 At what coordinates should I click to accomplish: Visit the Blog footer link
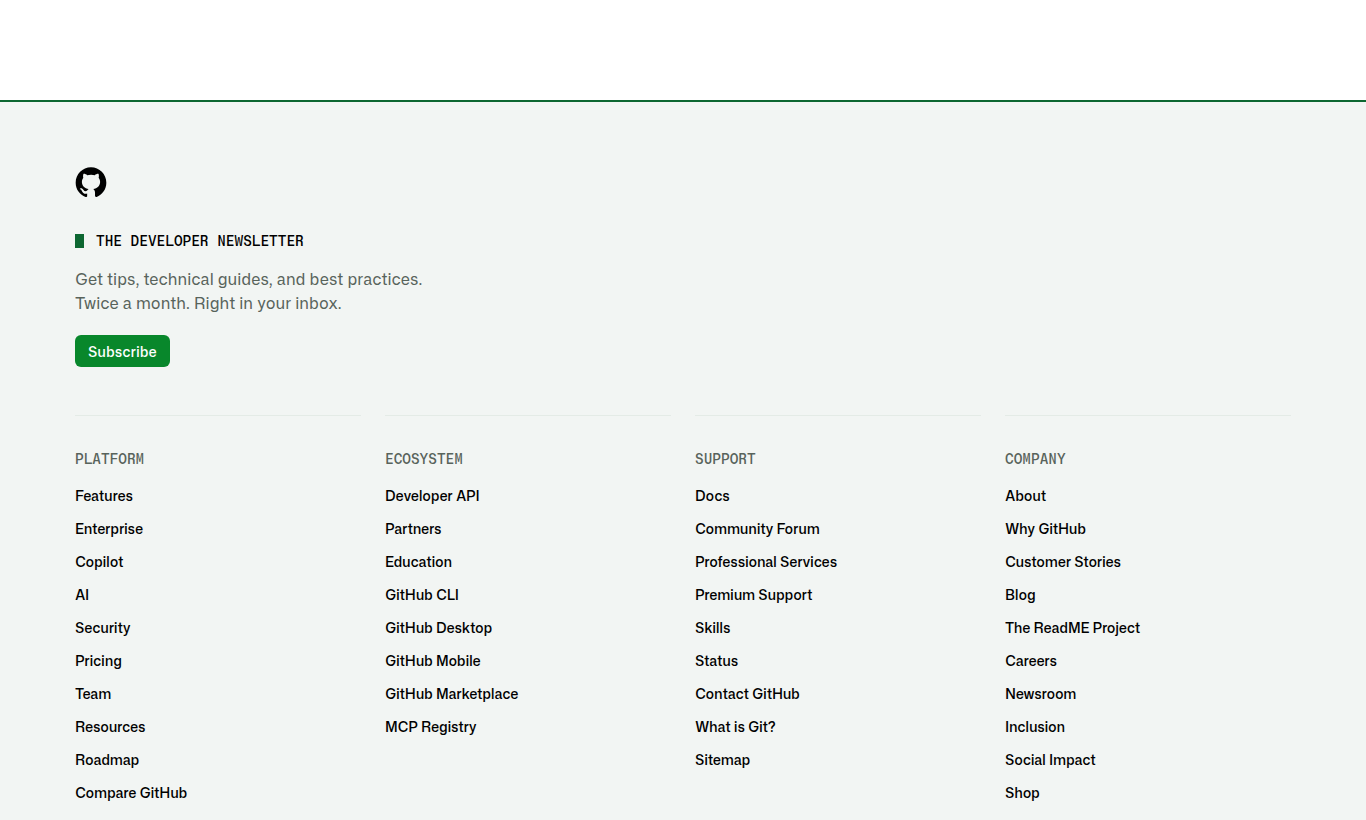pyautogui.click(x=1020, y=595)
